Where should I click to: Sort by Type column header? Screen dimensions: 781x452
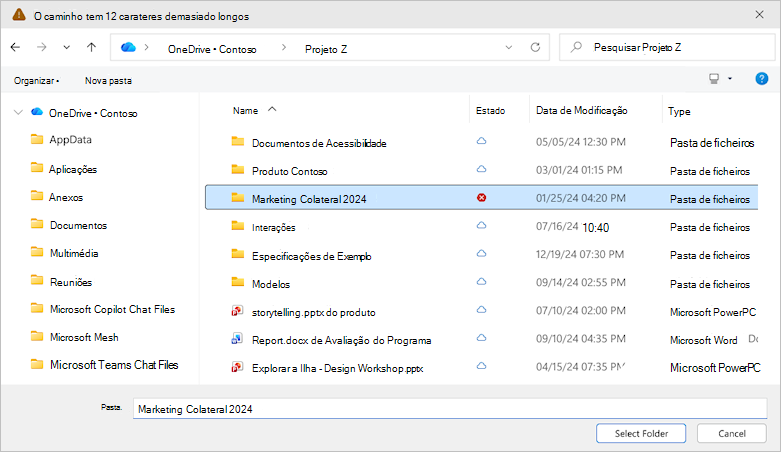point(679,112)
